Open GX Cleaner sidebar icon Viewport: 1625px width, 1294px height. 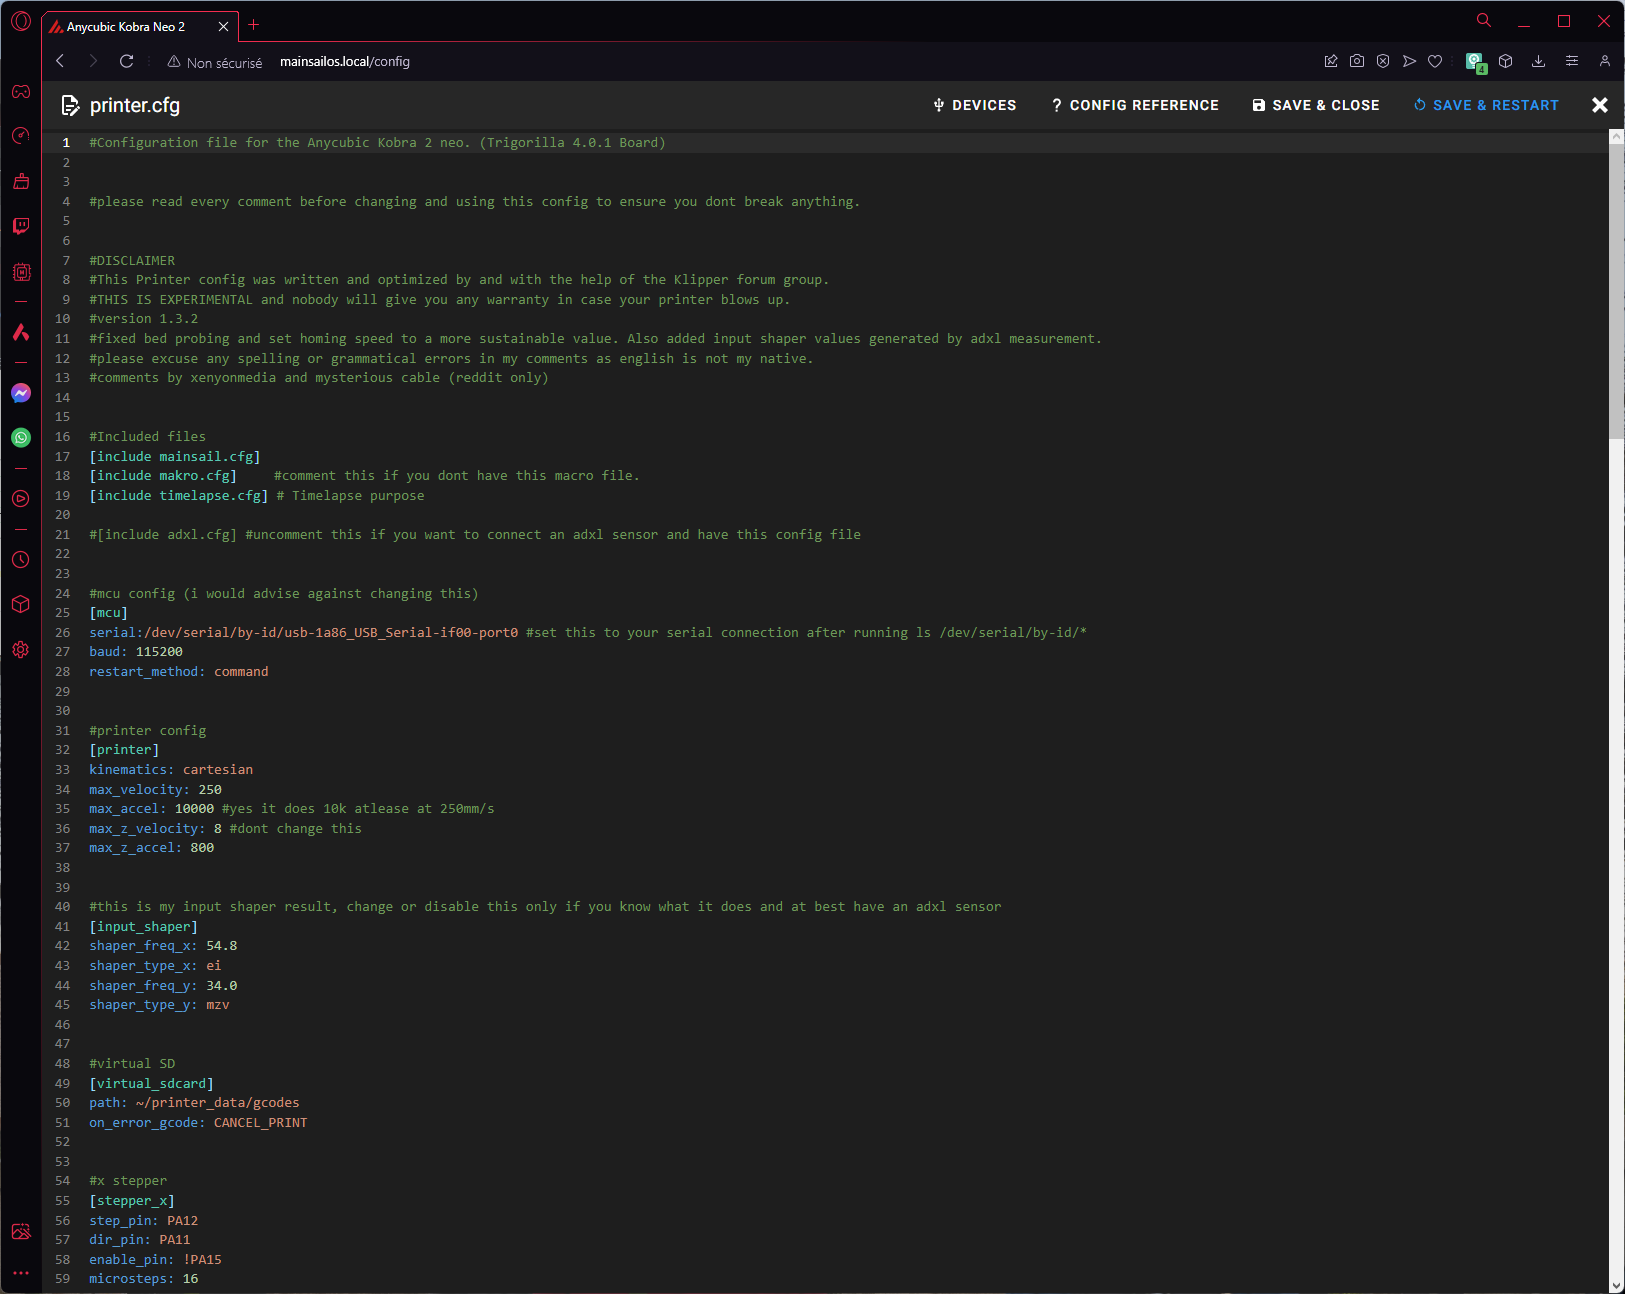[x=21, y=181]
